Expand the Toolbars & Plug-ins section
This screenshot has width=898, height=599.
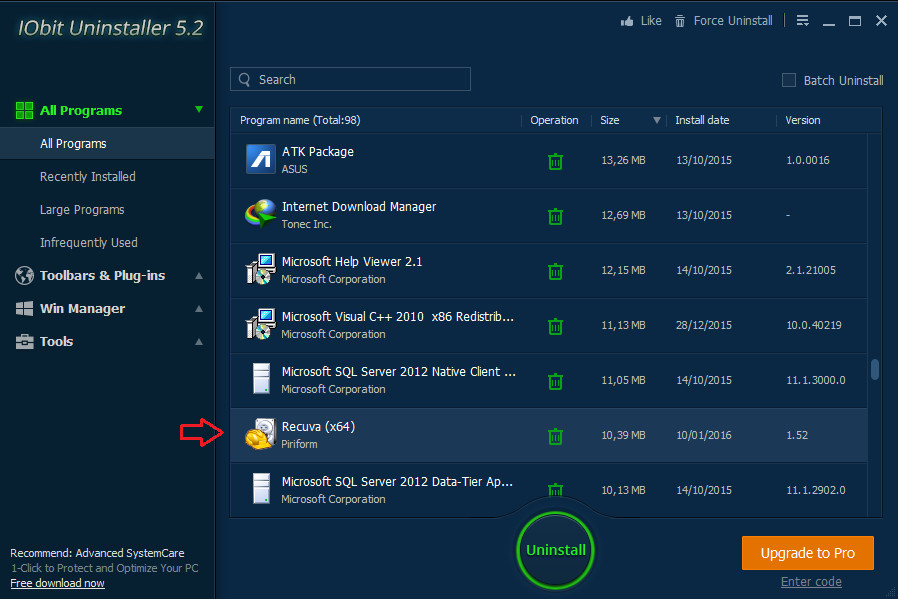(x=199, y=276)
